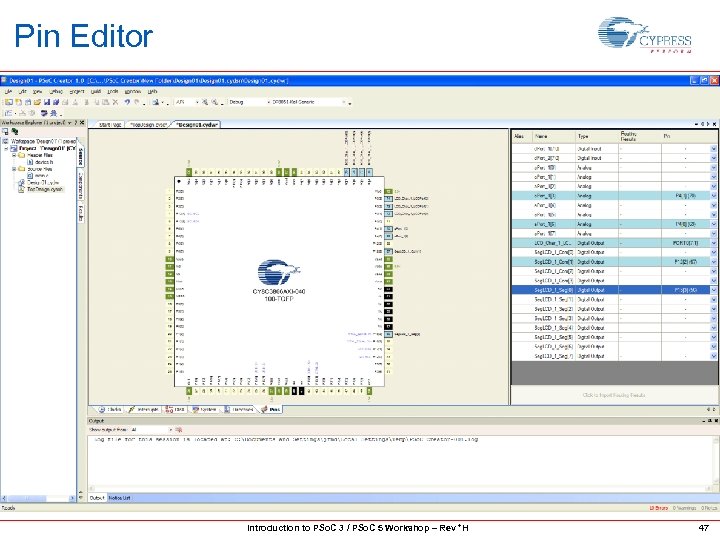Switch to the Notice List tab
This screenshot has width=720, height=540.
pos(119,498)
